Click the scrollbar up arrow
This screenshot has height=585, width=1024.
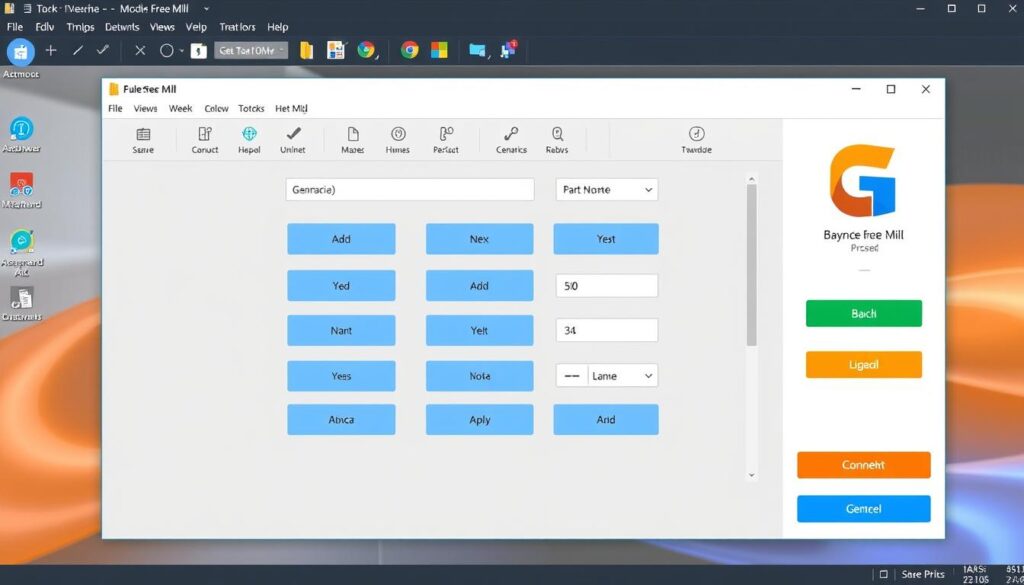tap(751, 179)
